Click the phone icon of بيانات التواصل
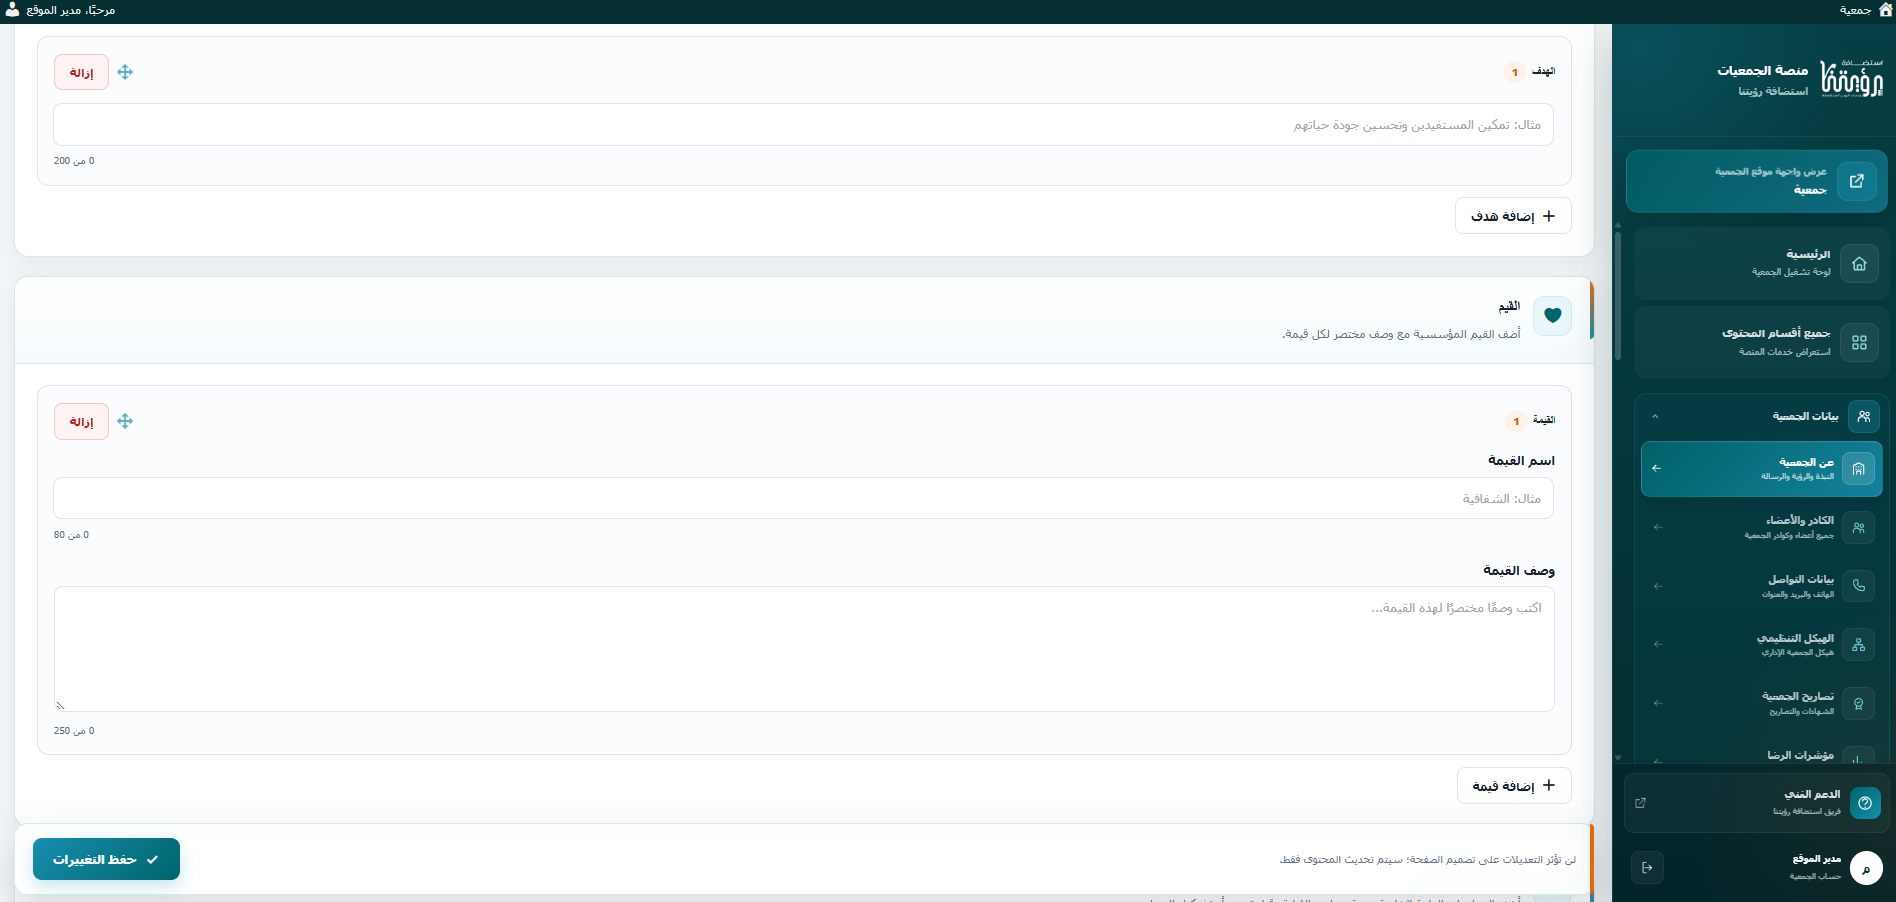This screenshot has width=1896, height=902. coord(1858,586)
